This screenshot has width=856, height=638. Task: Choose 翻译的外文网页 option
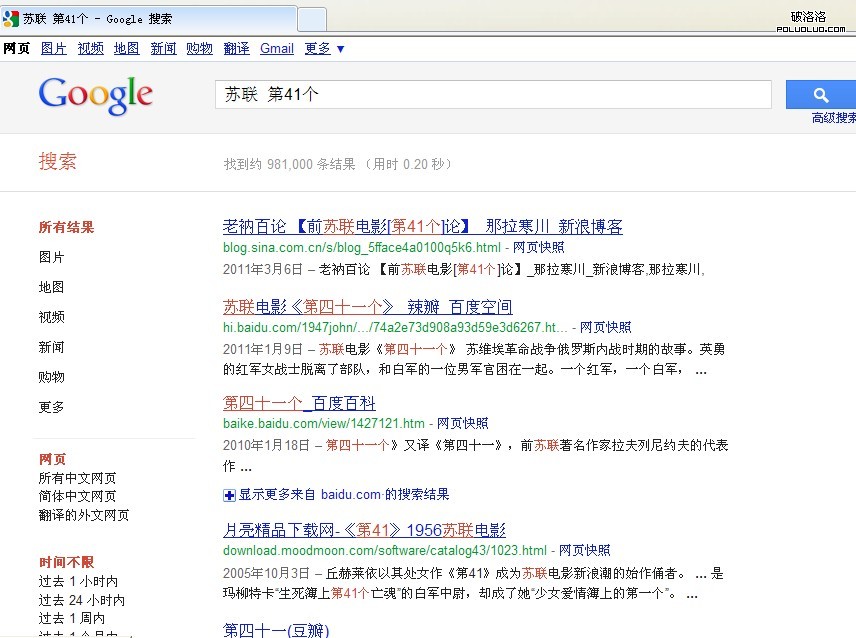point(84,515)
